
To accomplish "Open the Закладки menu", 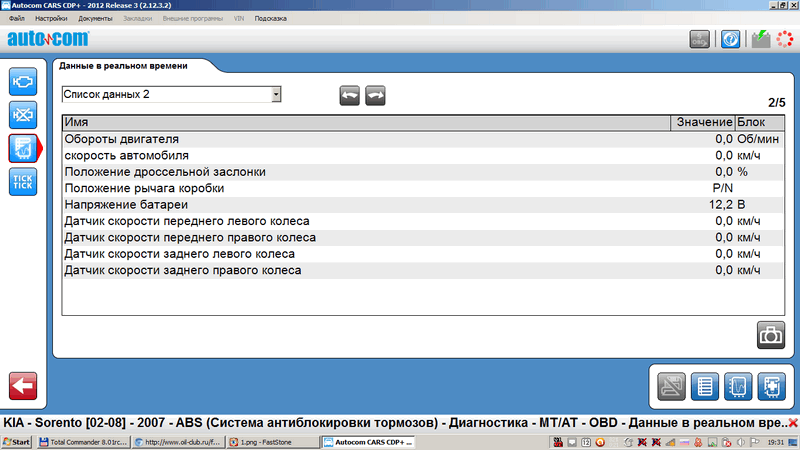I will tap(137, 18).
